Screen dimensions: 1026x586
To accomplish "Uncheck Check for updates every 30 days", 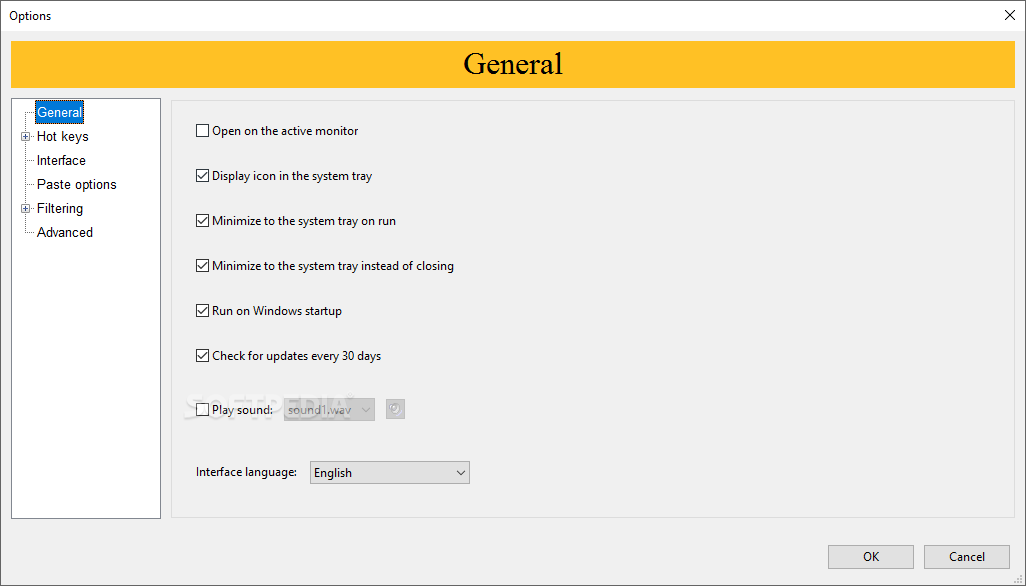I will pos(203,356).
